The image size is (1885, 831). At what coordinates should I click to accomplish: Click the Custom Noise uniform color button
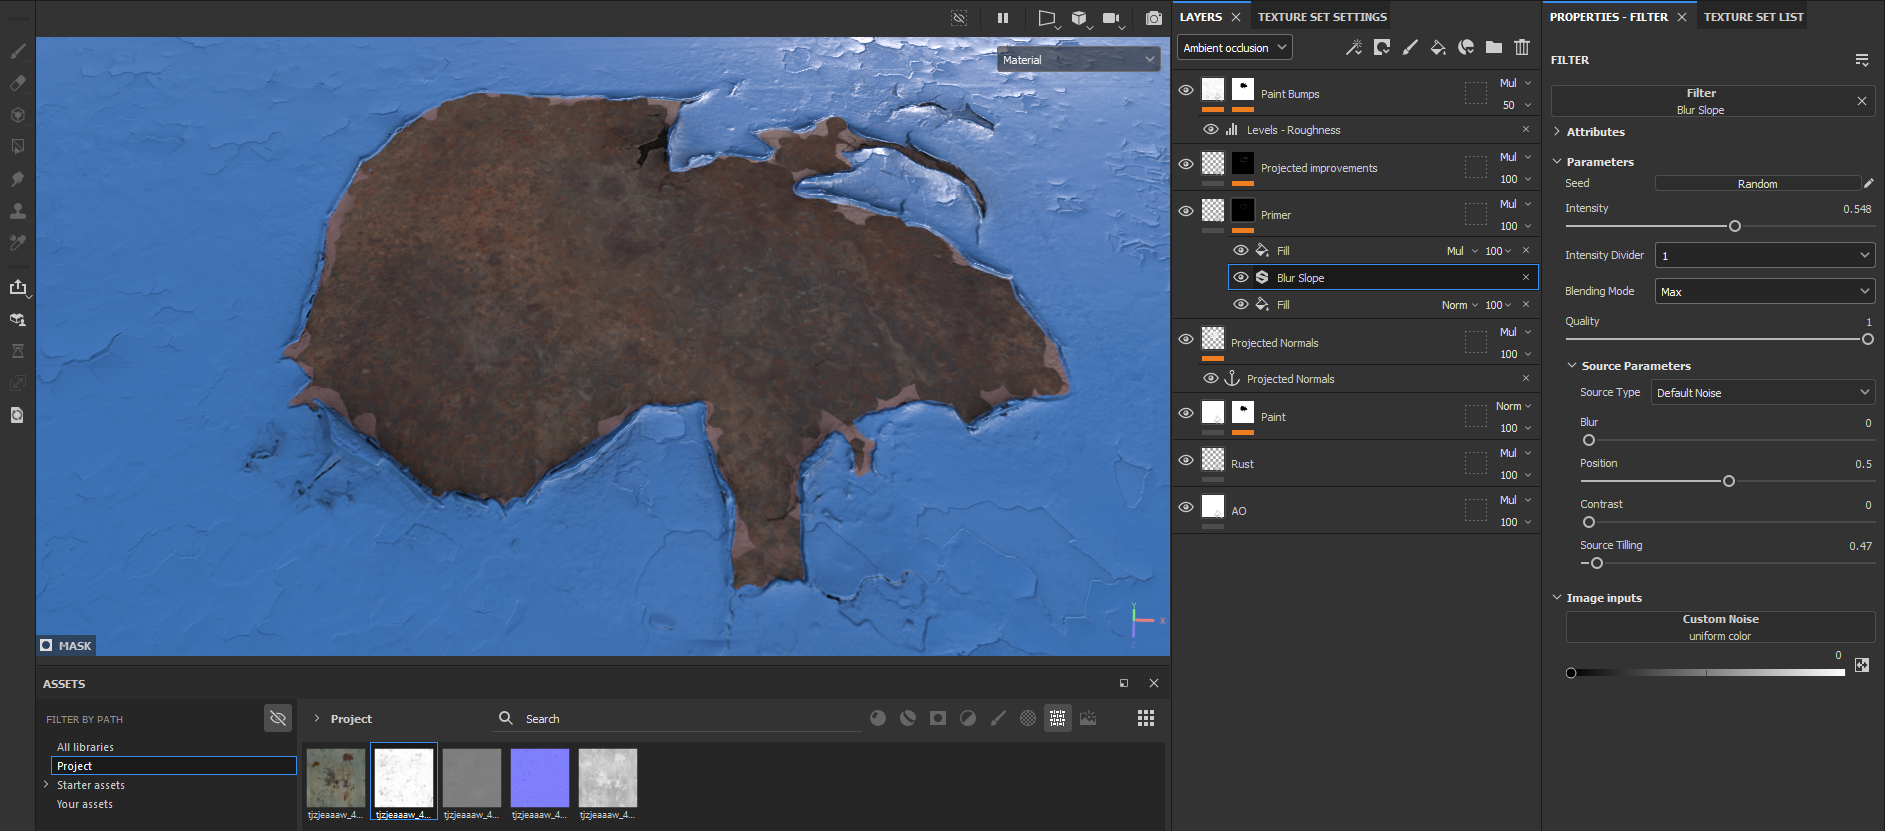pos(1719,627)
